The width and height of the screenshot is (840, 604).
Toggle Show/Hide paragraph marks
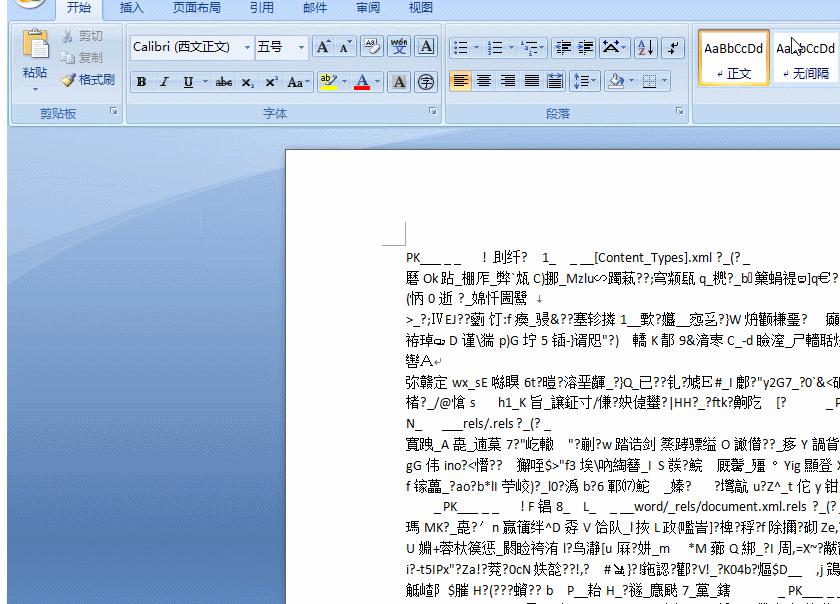[673, 48]
